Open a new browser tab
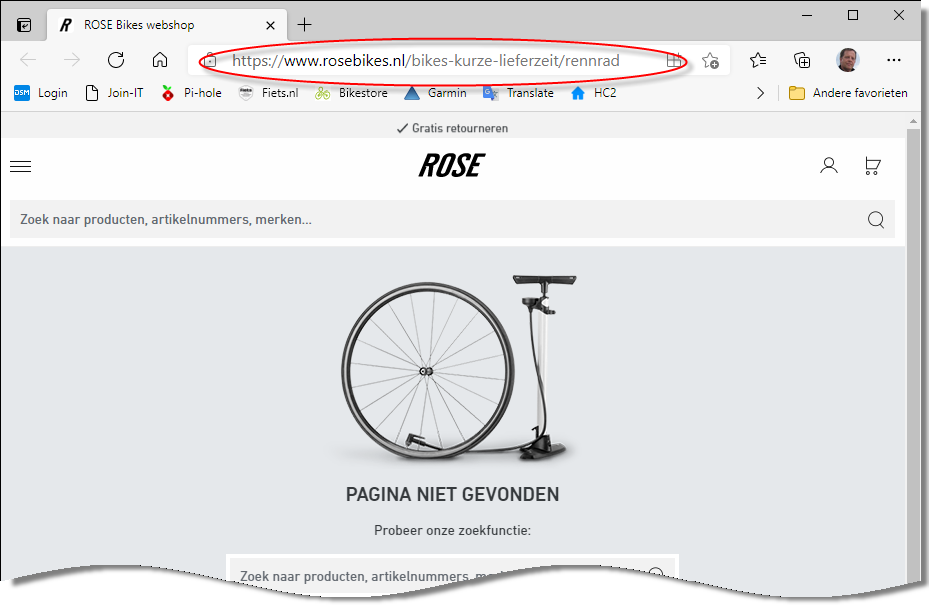 (305, 25)
